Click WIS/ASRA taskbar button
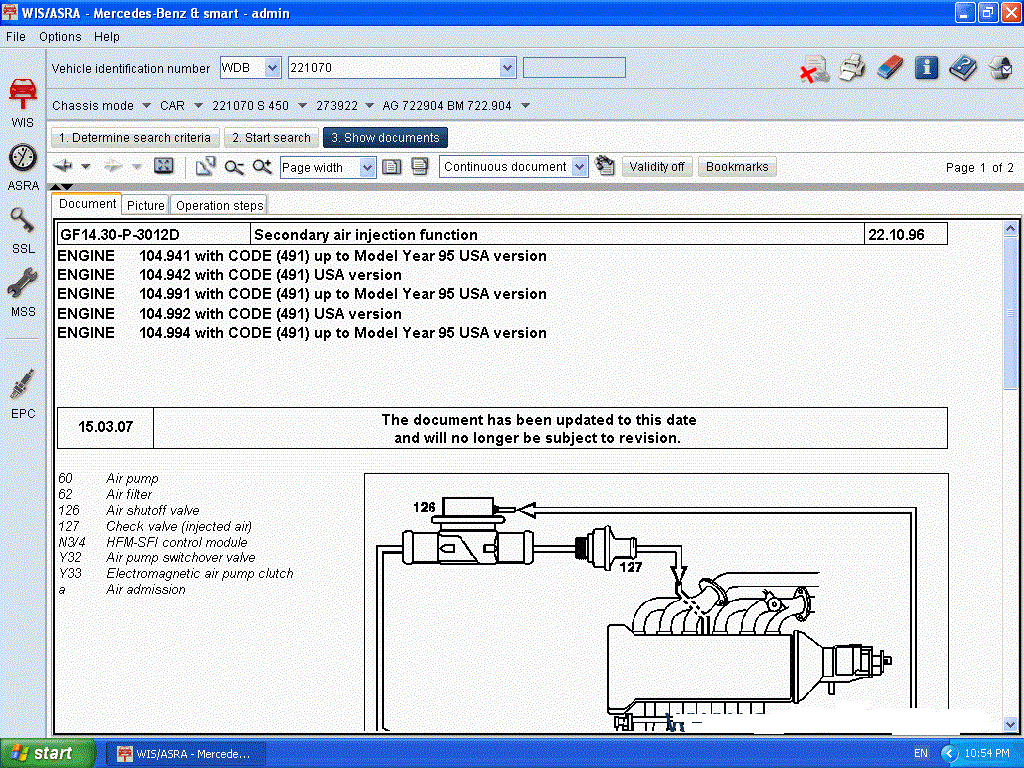Image resolution: width=1024 pixels, height=768 pixels. (x=186, y=754)
